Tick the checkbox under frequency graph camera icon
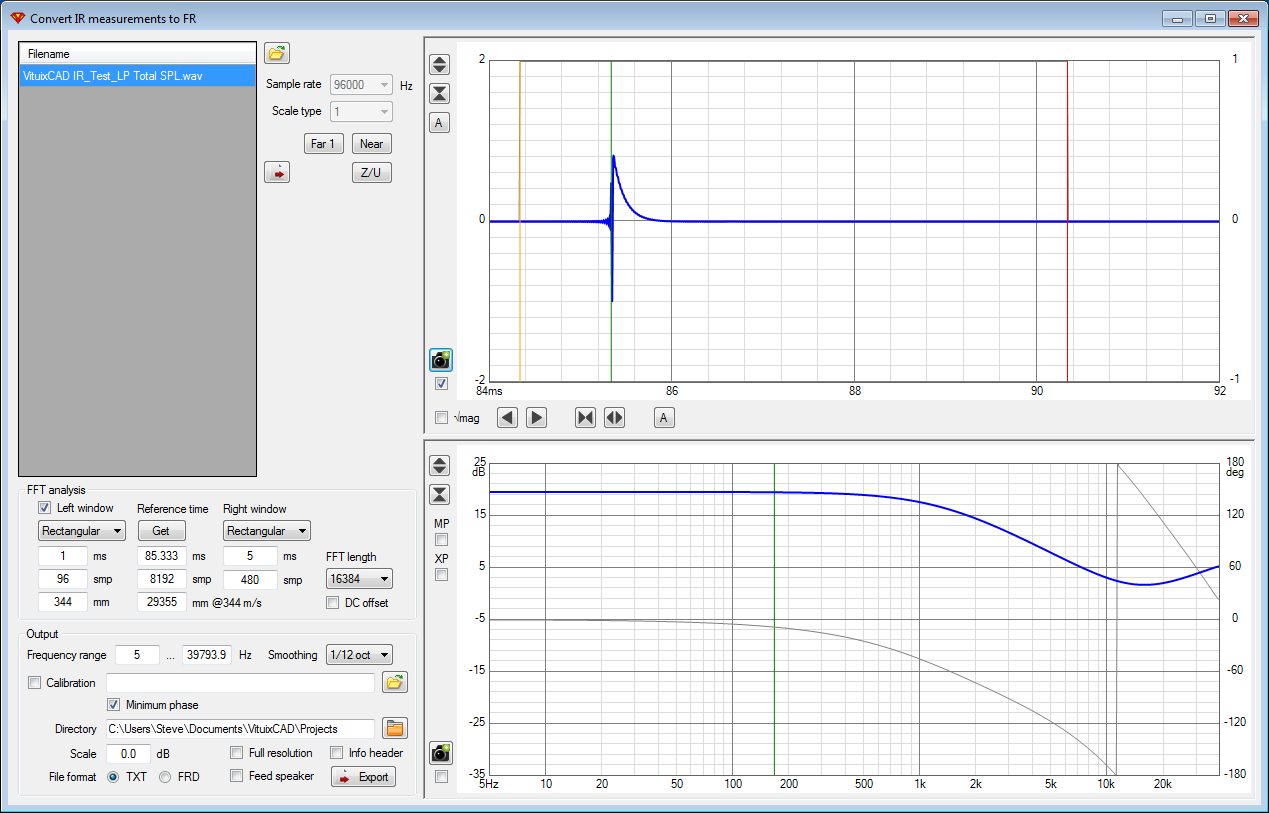Screen dimensions: 1269x813 click(x=441, y=776)
